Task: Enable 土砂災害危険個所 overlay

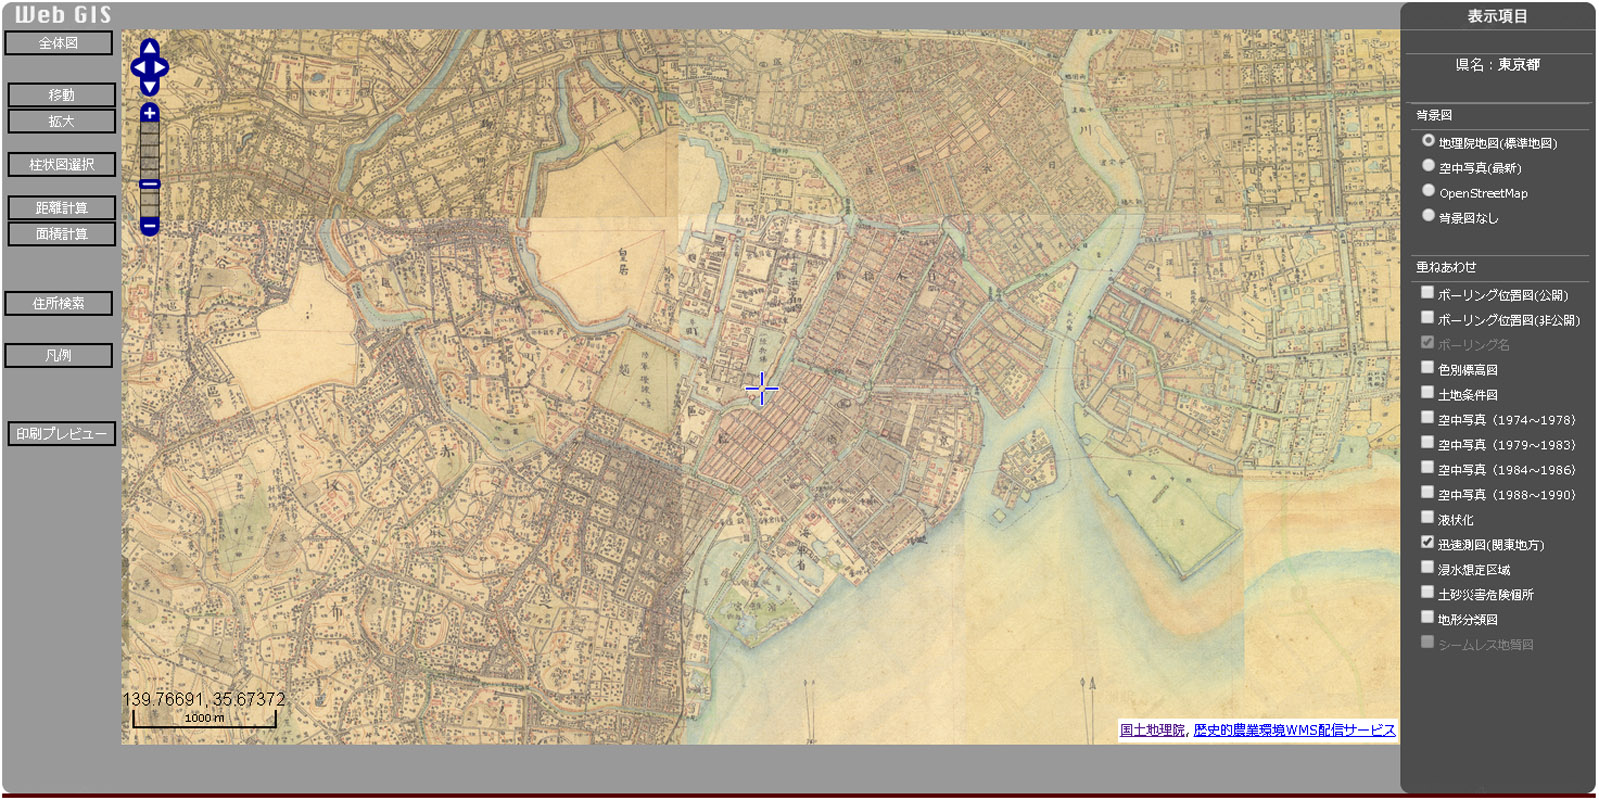Action: (x=1428, y=593)
